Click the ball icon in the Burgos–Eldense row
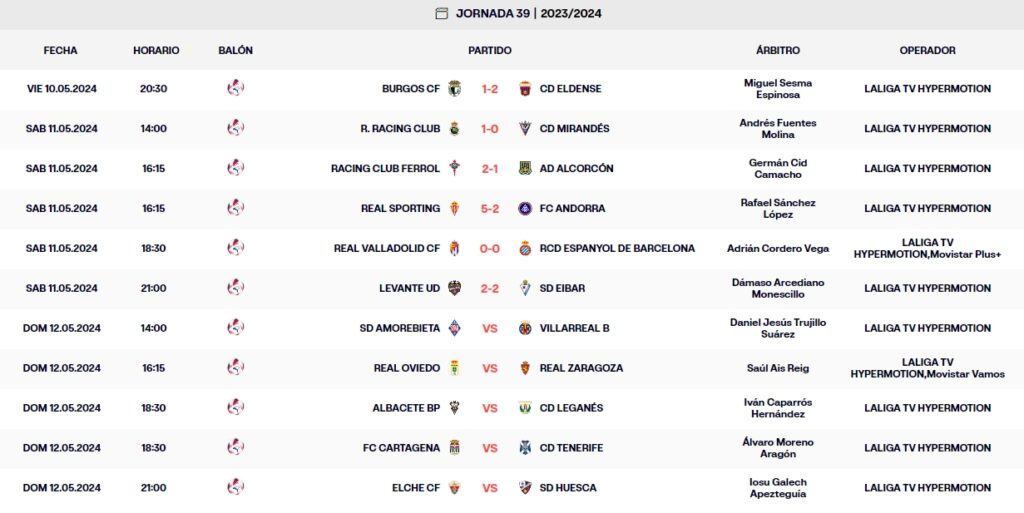This screenshot has width=1024, height=513. tap(235, 88)
